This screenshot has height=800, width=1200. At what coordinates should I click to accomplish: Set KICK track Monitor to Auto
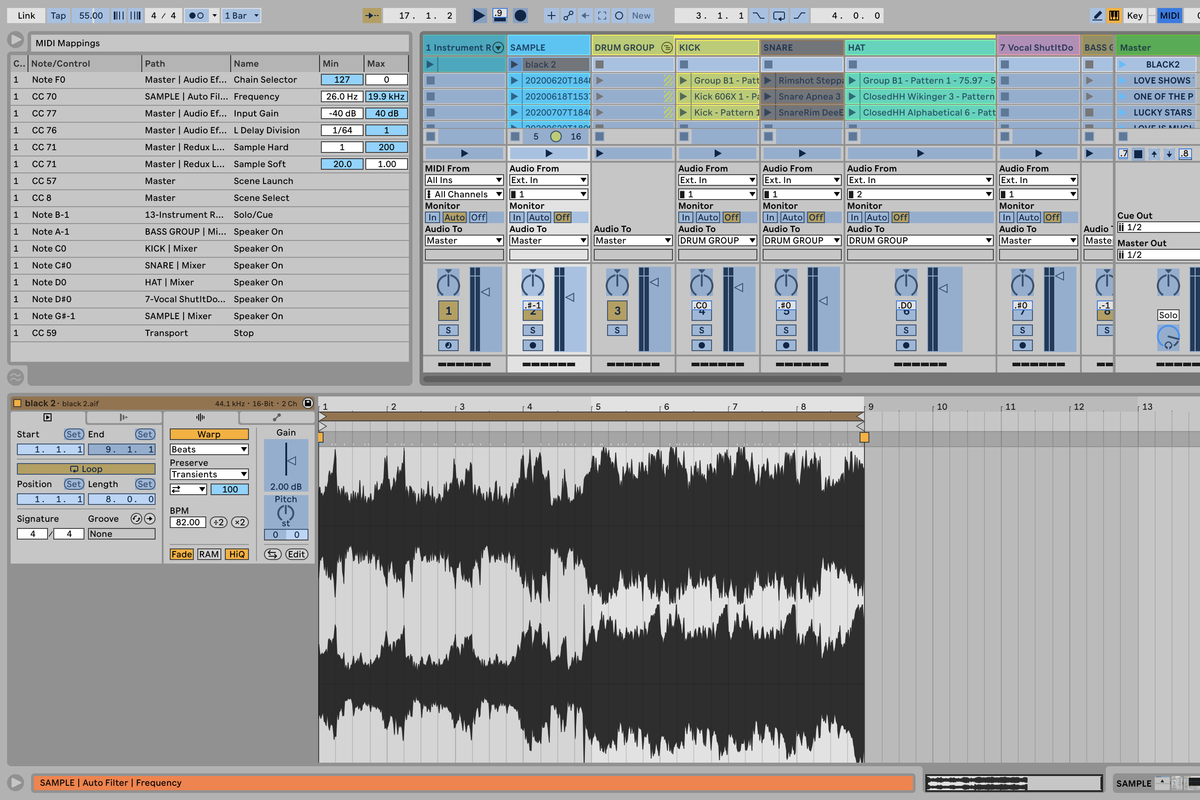(x=708, y=217)
